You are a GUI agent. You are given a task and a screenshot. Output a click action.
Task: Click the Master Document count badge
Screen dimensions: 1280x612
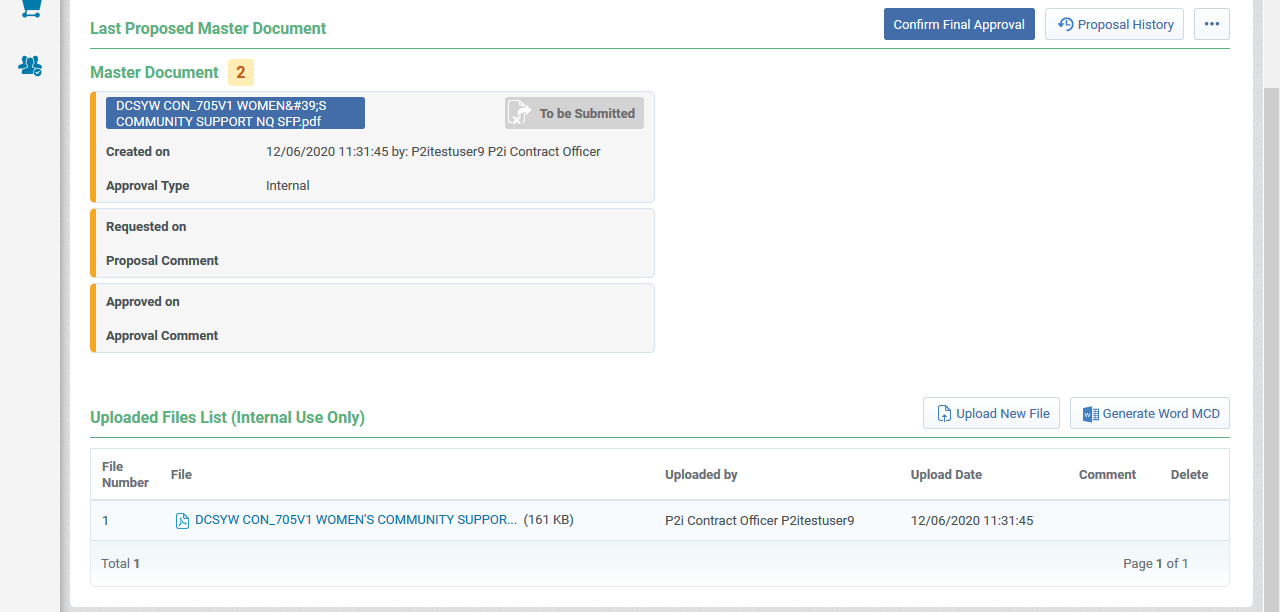click(240, 72)
